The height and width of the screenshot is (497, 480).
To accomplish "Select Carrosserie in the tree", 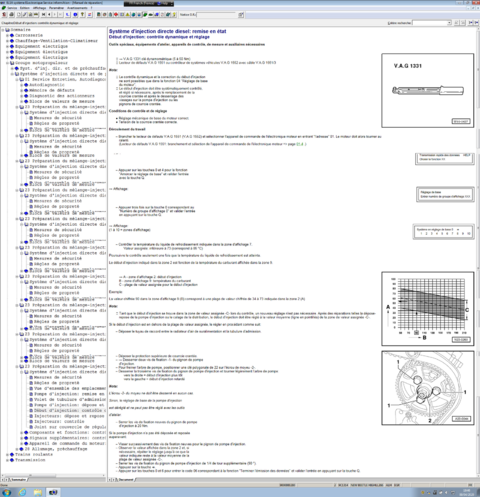I will click(x=29, y=35).
